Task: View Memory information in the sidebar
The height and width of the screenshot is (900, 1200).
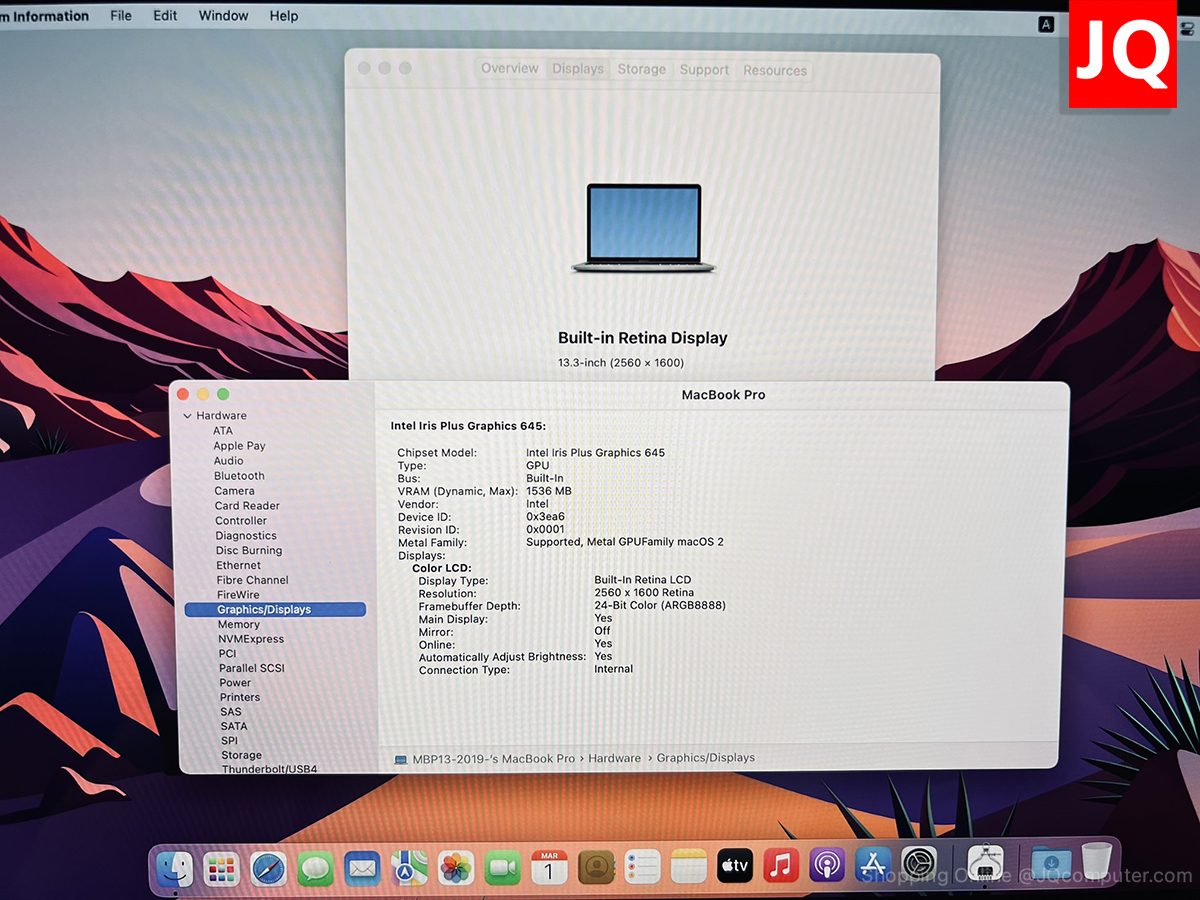Action: click(x=238, y=625)
